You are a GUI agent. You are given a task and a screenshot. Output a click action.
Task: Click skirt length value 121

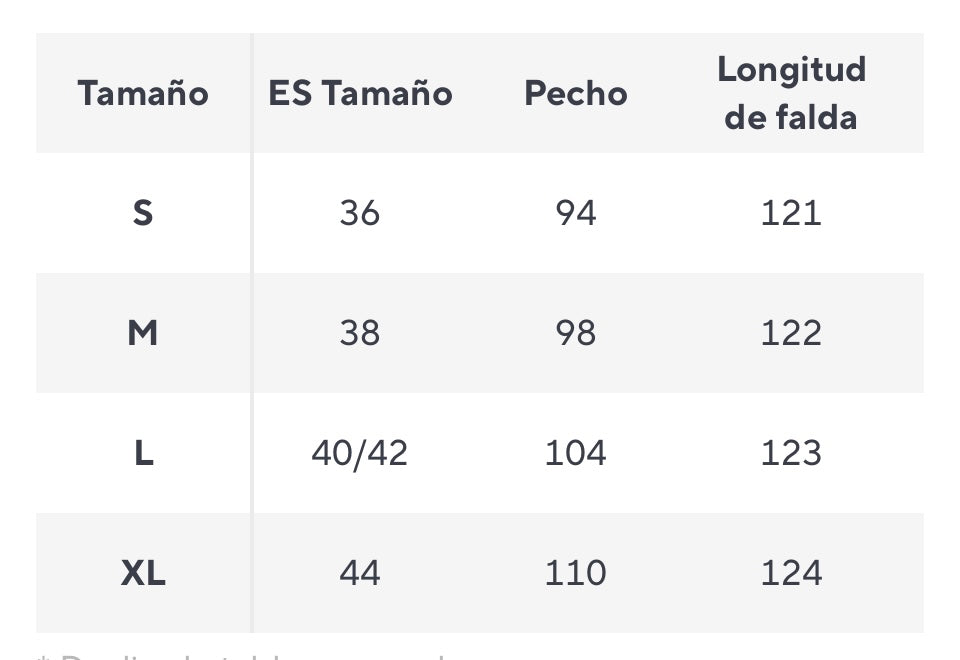click(791, 213)
